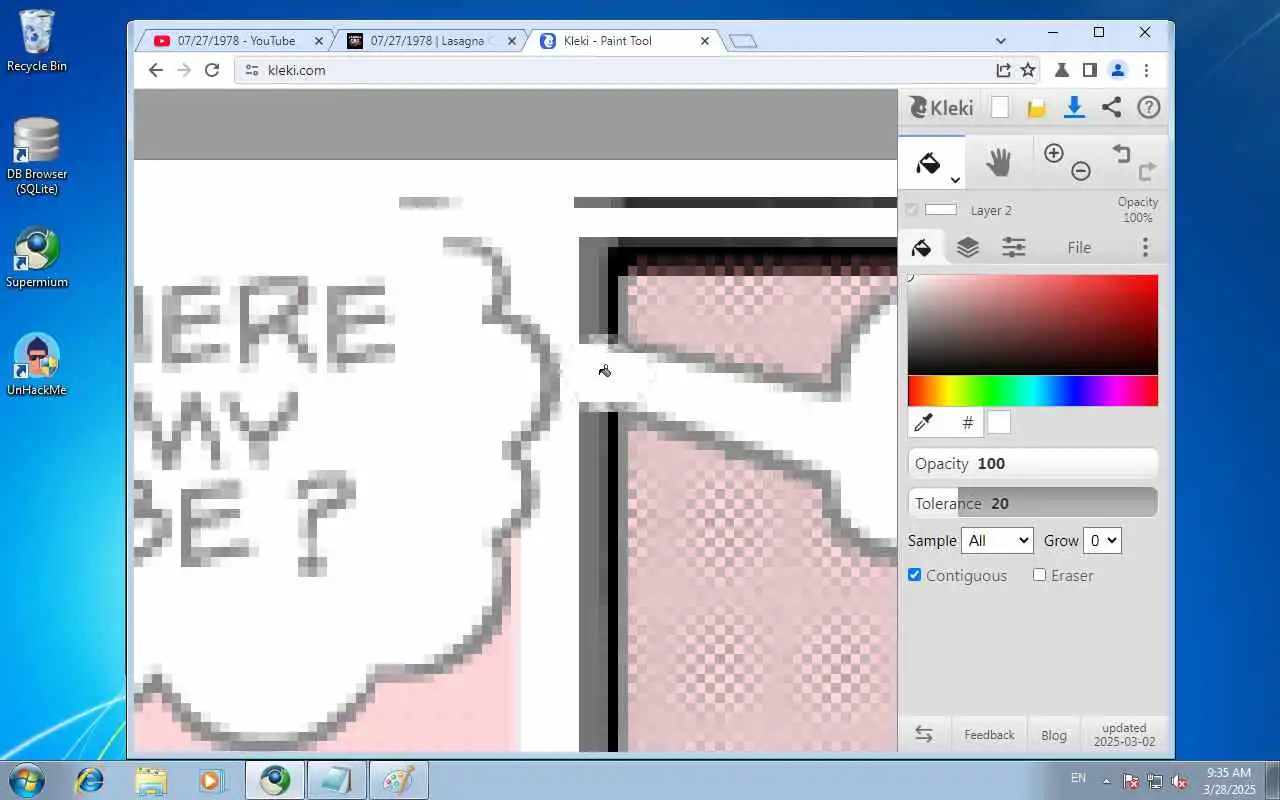
Task: View site information icon in address bar
Action: (251, 70)
